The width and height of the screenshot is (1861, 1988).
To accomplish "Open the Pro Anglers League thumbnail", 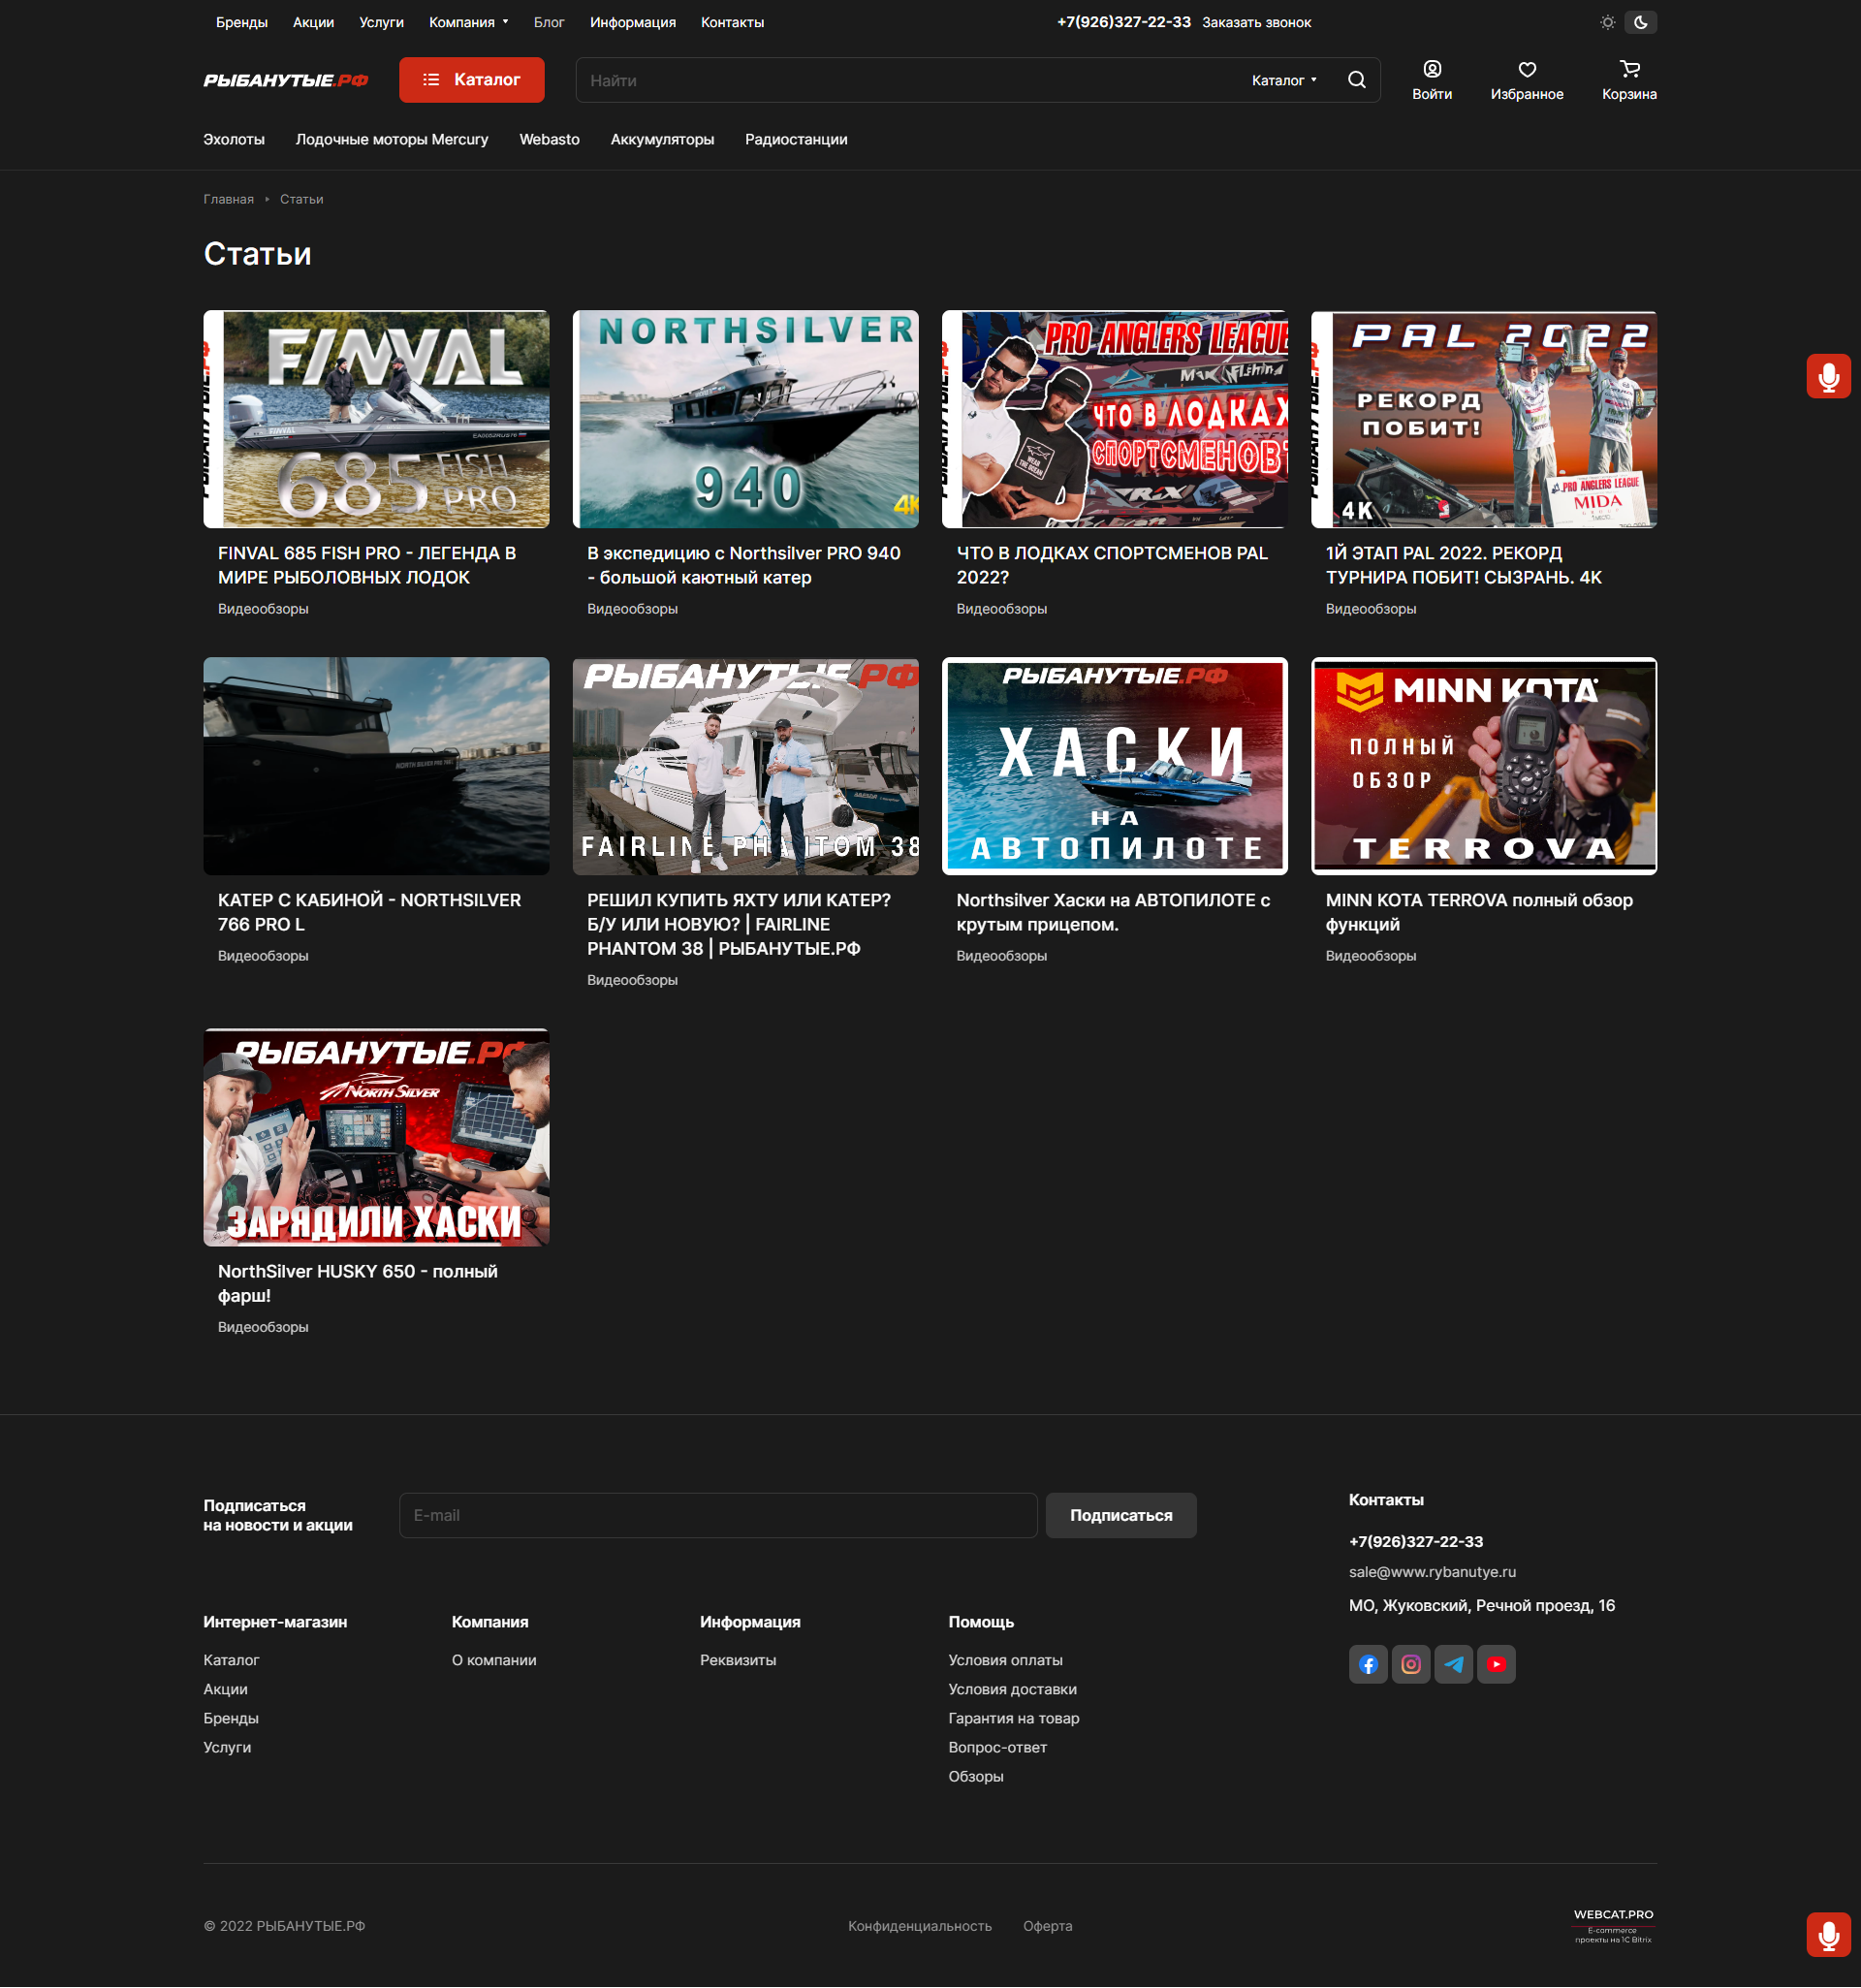I will coord(1115,419).
